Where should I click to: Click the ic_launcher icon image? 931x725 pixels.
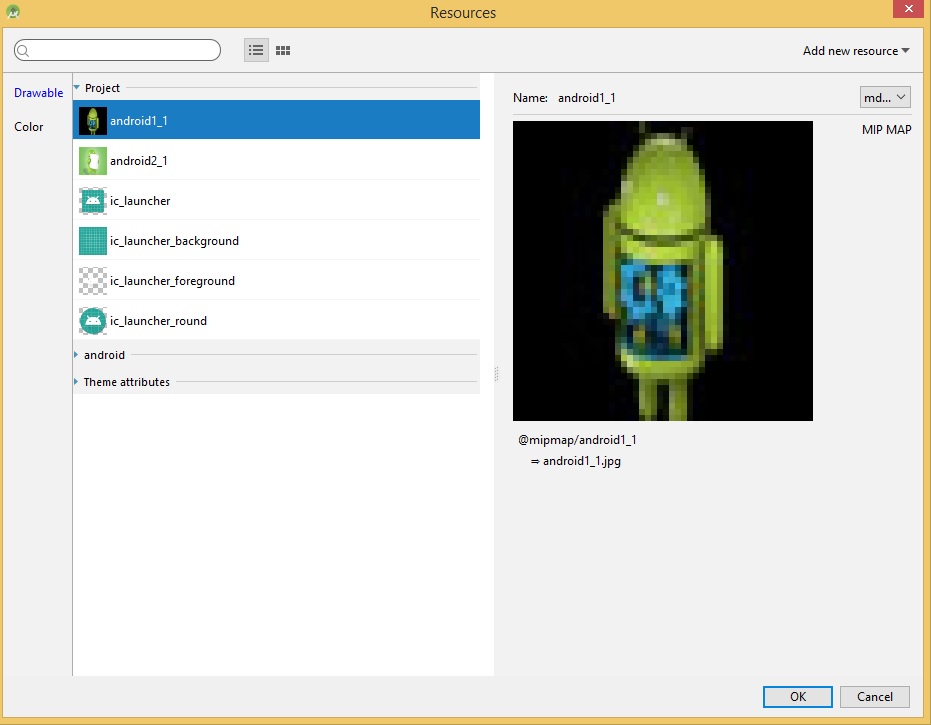(93, 201)
